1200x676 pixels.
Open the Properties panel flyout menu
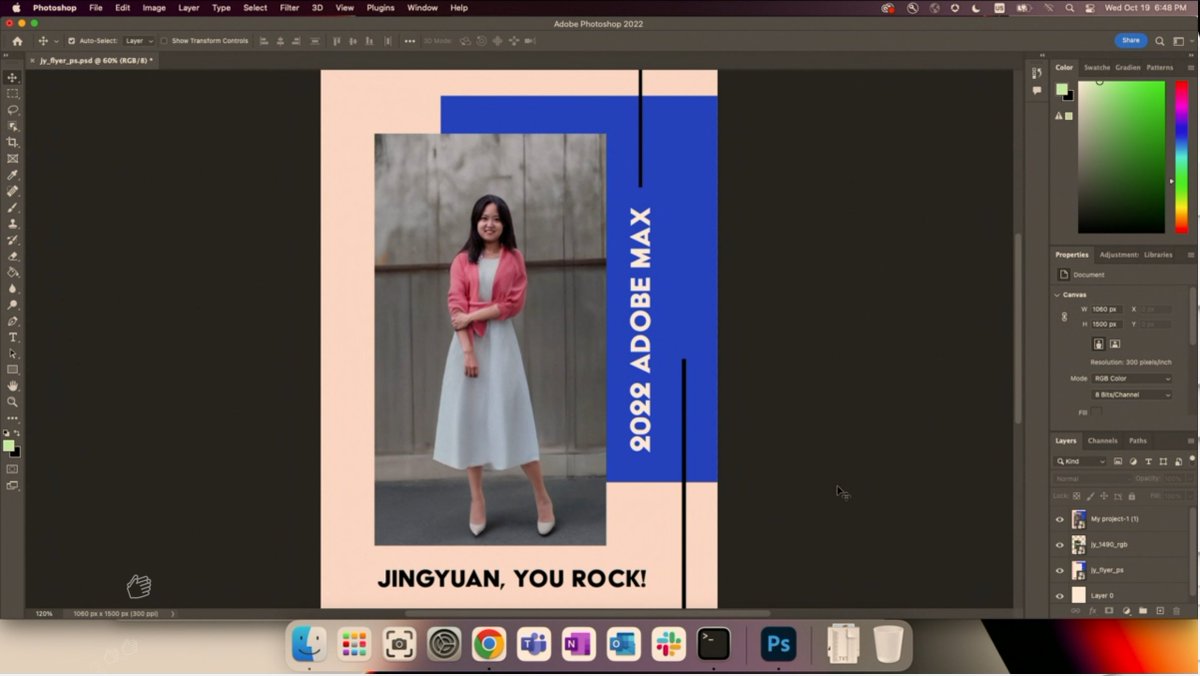[1191, 254]
